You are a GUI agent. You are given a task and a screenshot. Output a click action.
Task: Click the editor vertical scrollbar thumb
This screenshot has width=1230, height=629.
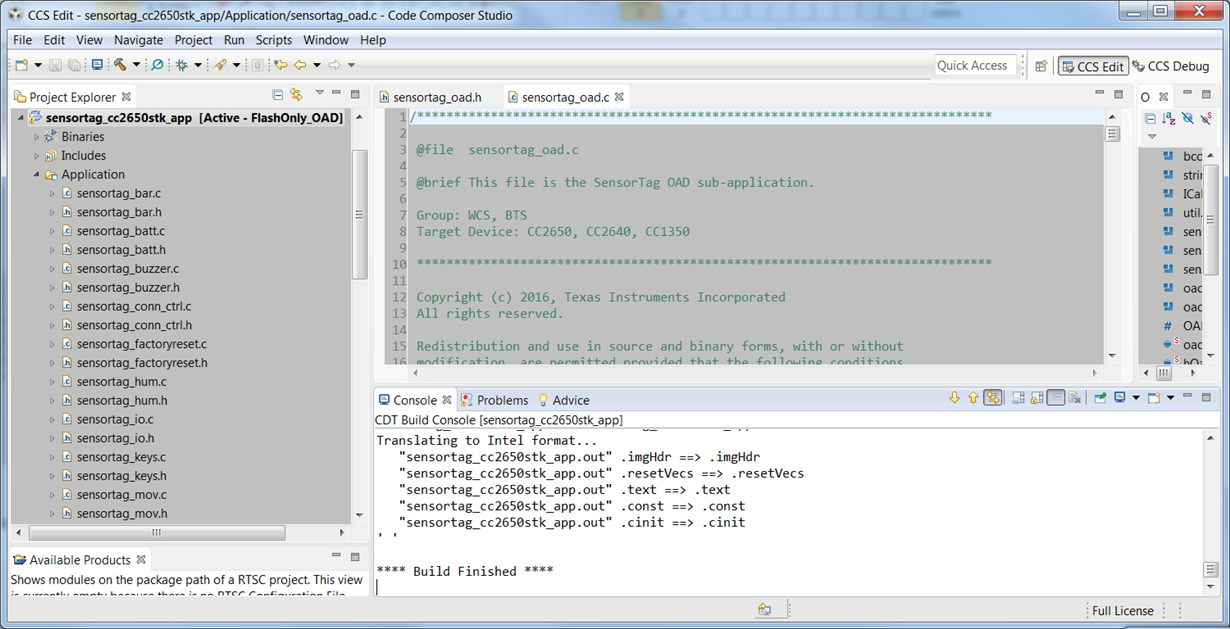[1112, 134]
